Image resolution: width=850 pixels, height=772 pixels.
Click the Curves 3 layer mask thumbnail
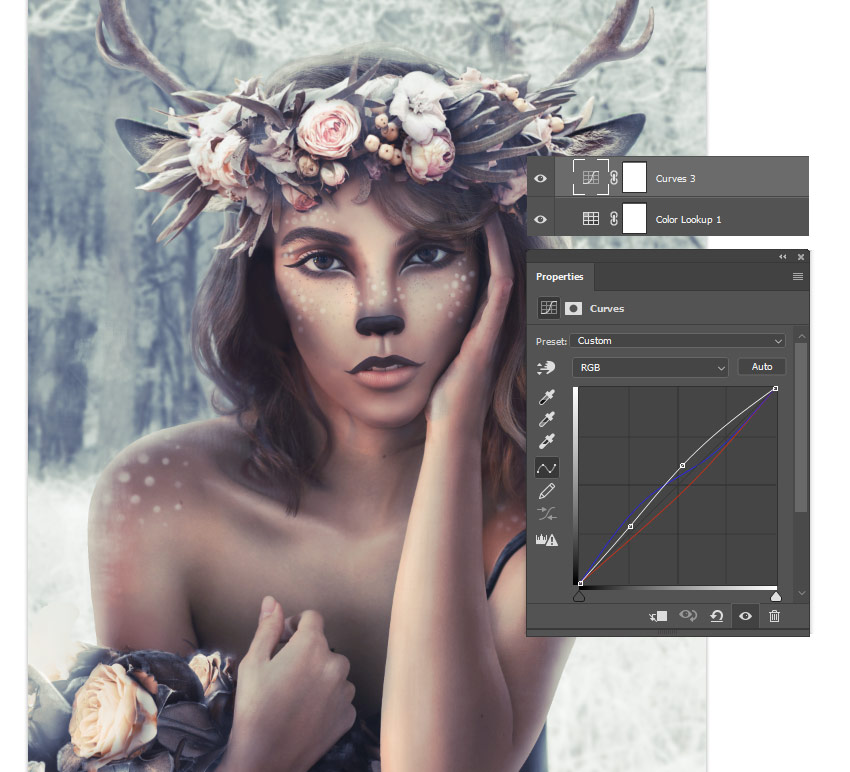click(x=634, y=177)
